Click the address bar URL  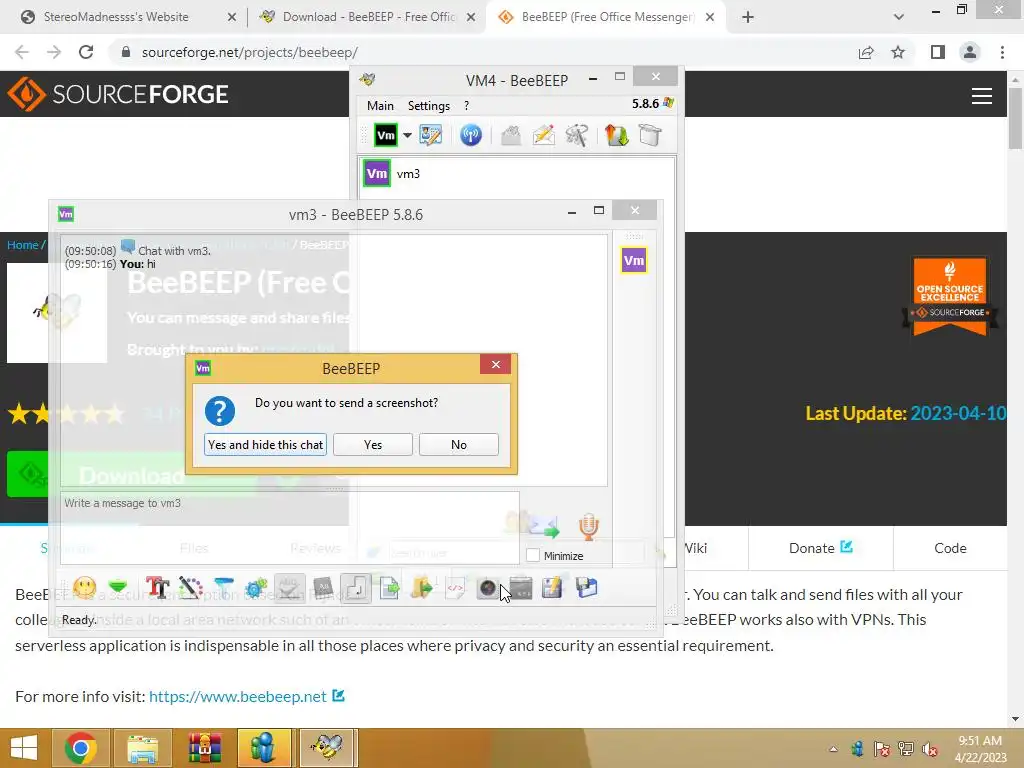(x=249, y=52)
